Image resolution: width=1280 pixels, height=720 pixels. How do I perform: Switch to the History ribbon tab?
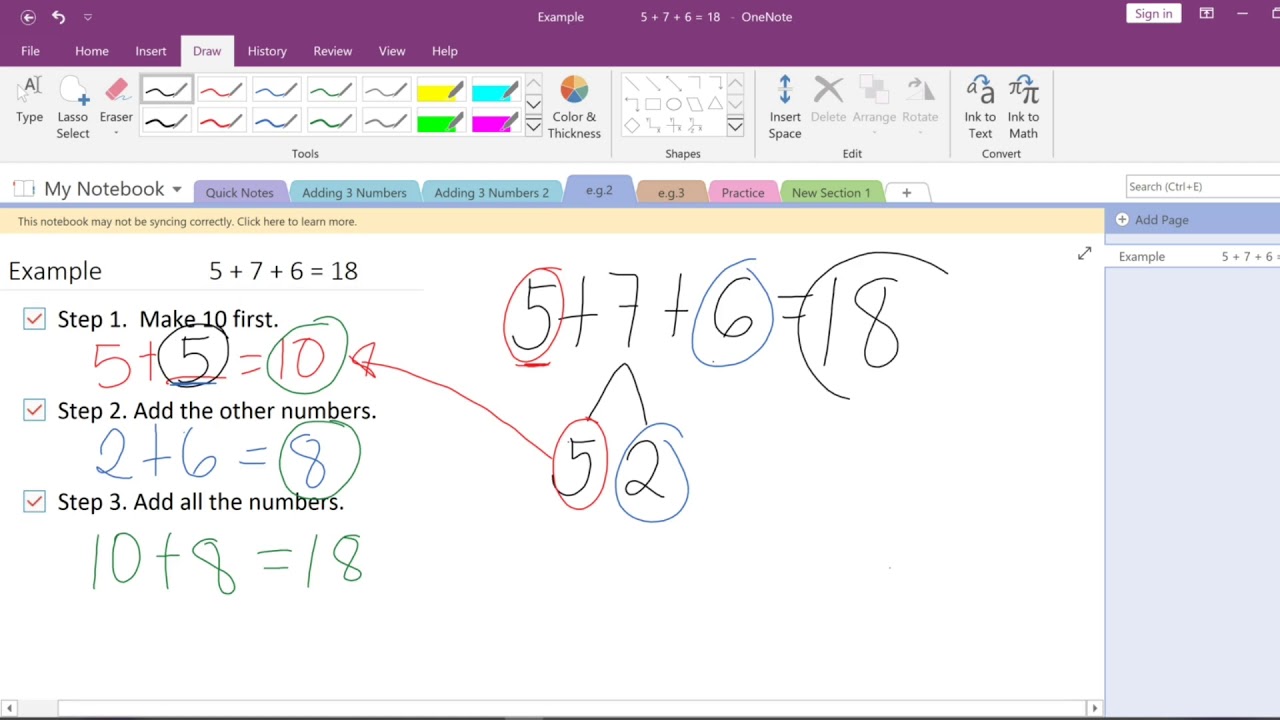click(267, 51)
